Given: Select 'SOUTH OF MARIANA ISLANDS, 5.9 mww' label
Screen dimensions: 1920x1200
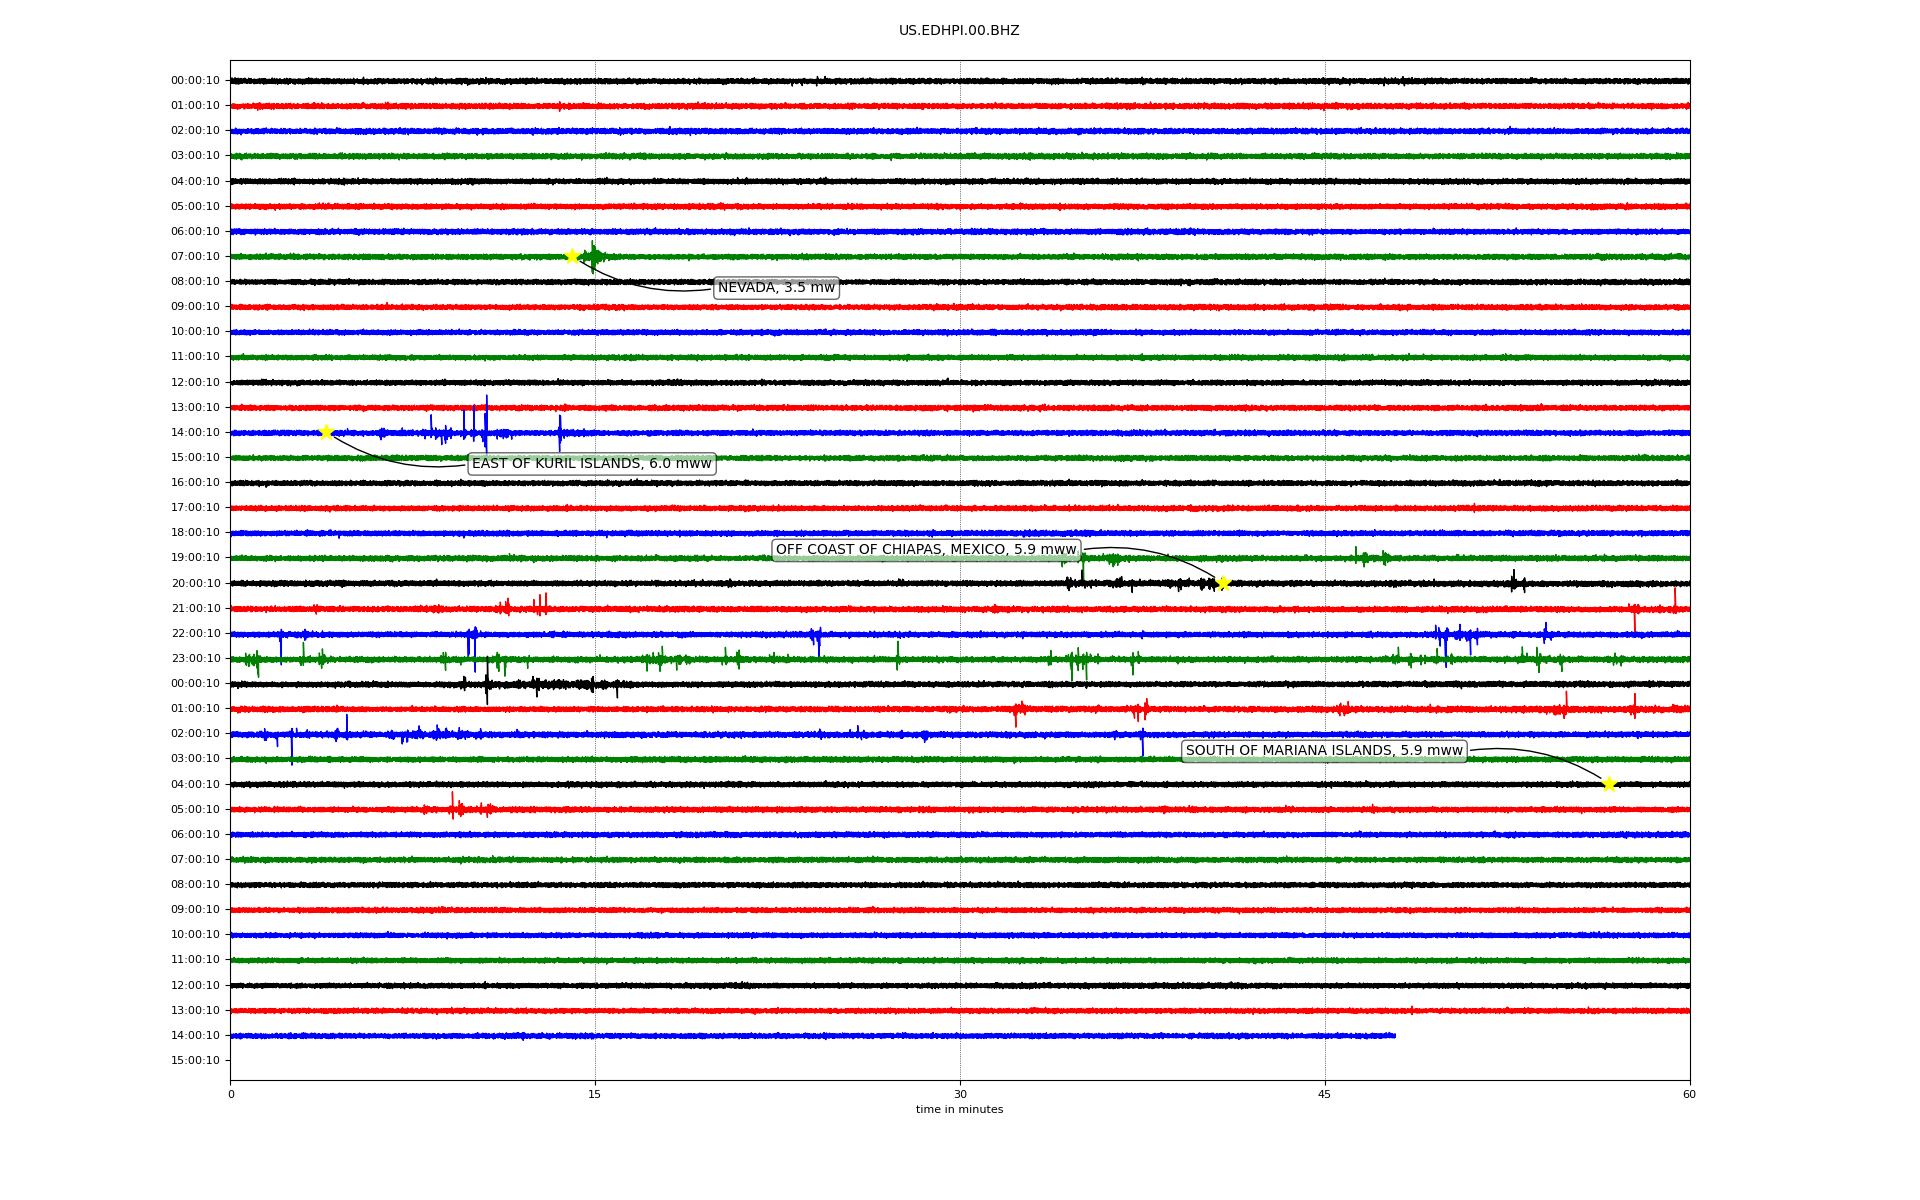Looking at the screenshot, I should tap(1324, 751).
